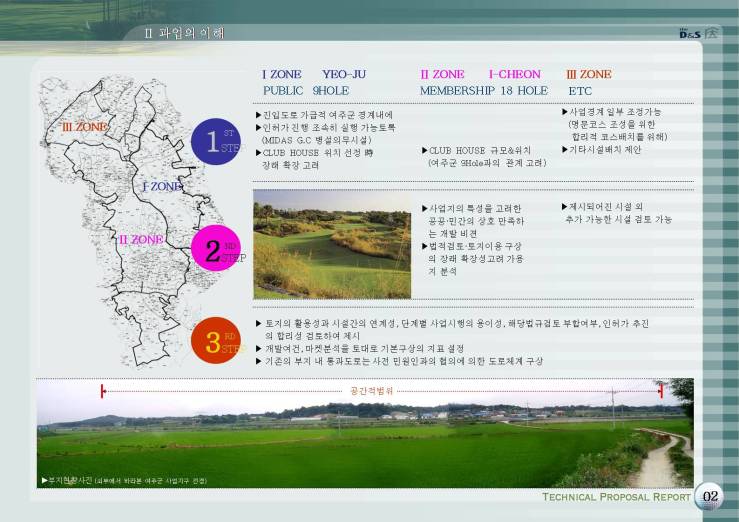Select the left red range marker

point(103,391)
